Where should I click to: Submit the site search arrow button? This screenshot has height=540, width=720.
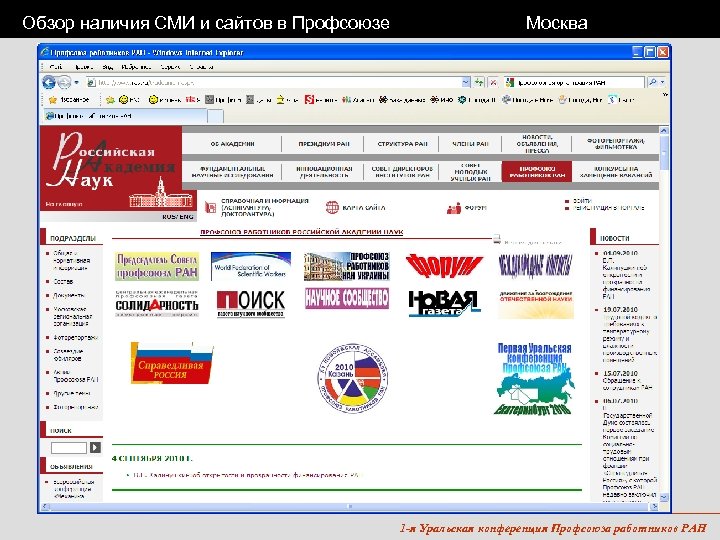tap(95, 447)
